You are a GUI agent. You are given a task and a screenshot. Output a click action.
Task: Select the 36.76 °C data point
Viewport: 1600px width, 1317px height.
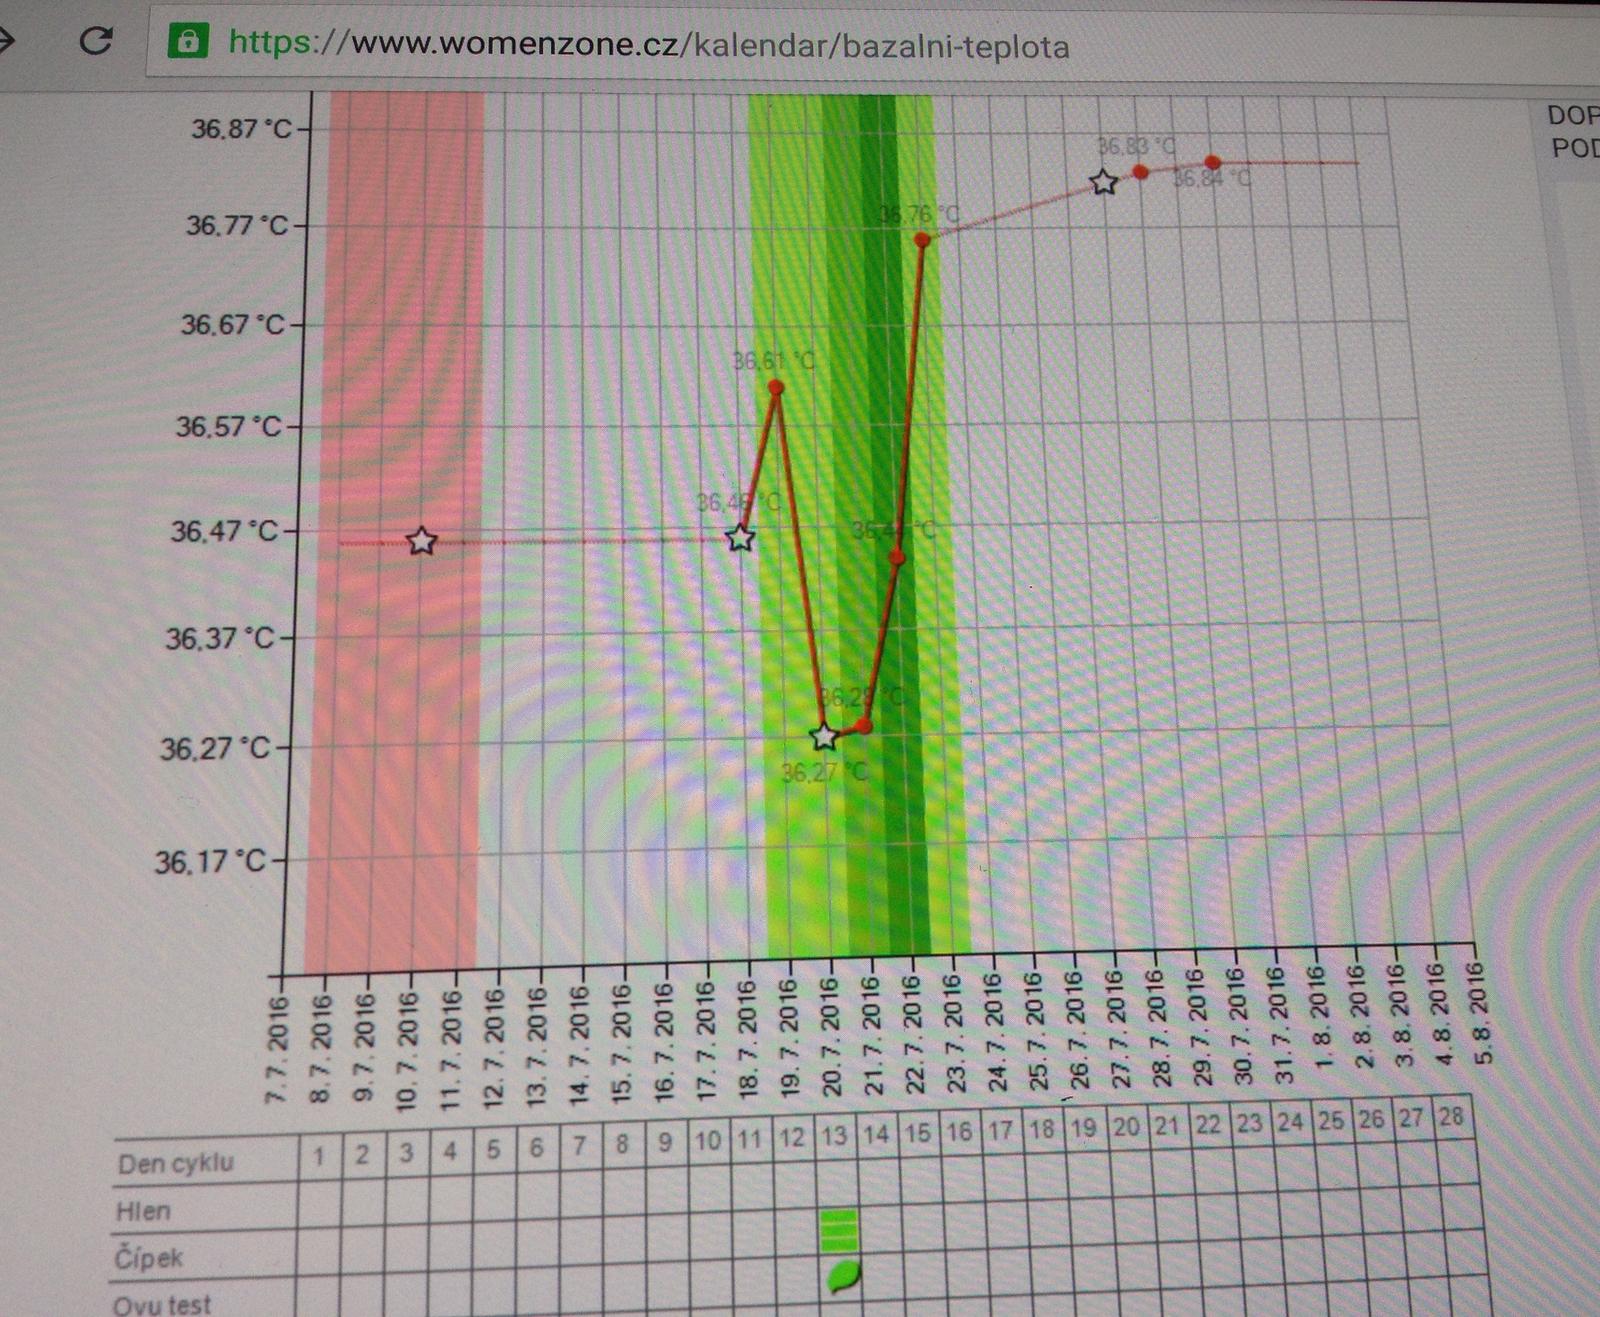pyautogui.click(x=923, y=240)
